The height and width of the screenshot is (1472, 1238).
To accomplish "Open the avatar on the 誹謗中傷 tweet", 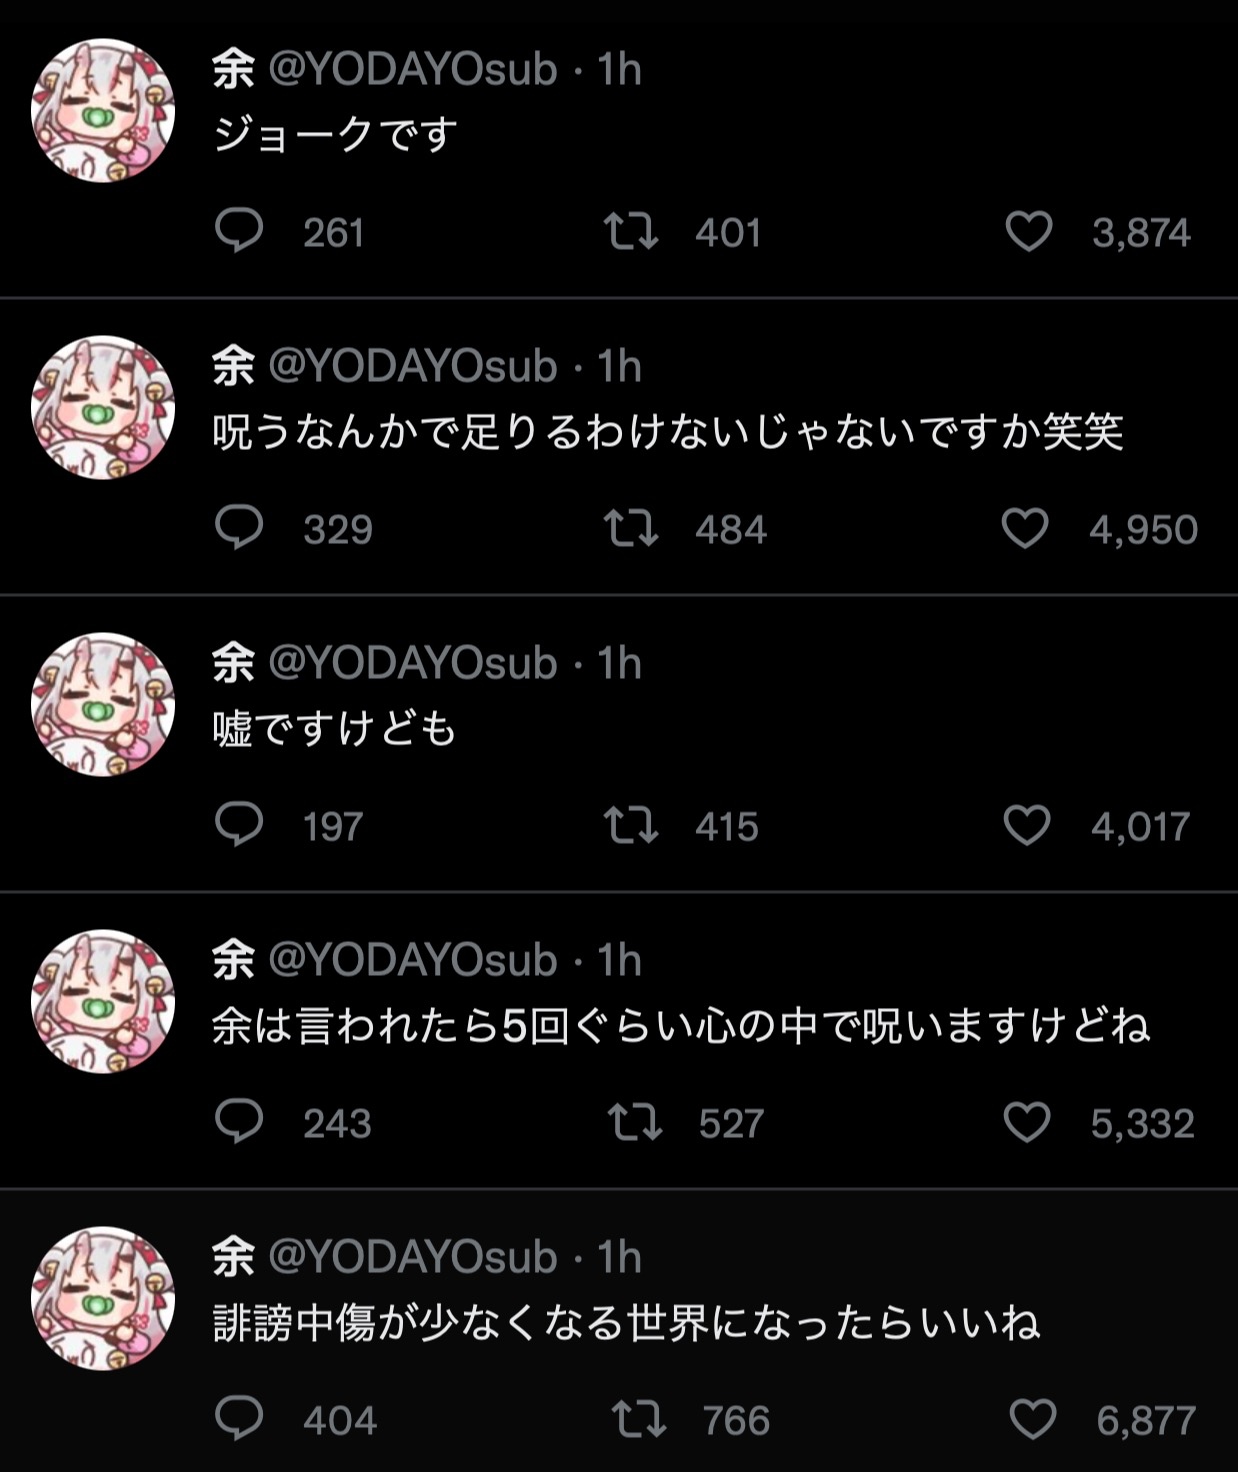I will tap(103, 1298).
